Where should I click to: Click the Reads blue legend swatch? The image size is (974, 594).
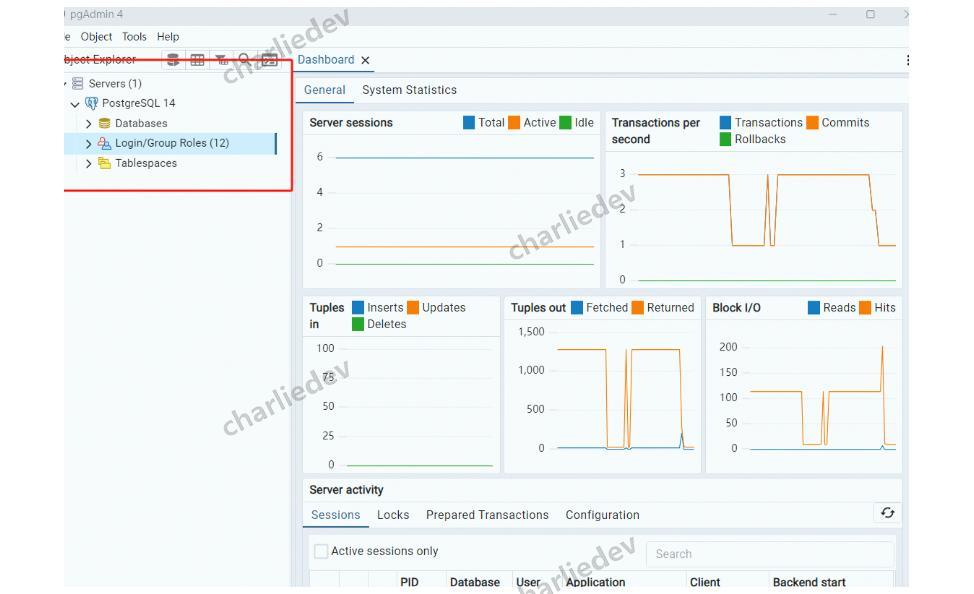[814, 308]
